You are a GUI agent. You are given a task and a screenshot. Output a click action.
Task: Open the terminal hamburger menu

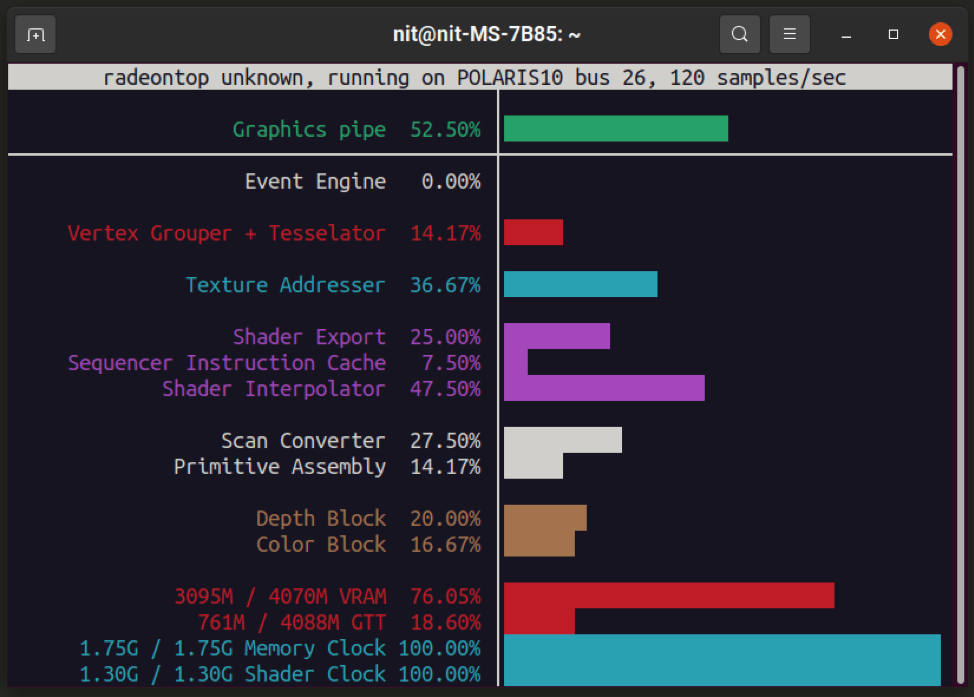[789, 33]
